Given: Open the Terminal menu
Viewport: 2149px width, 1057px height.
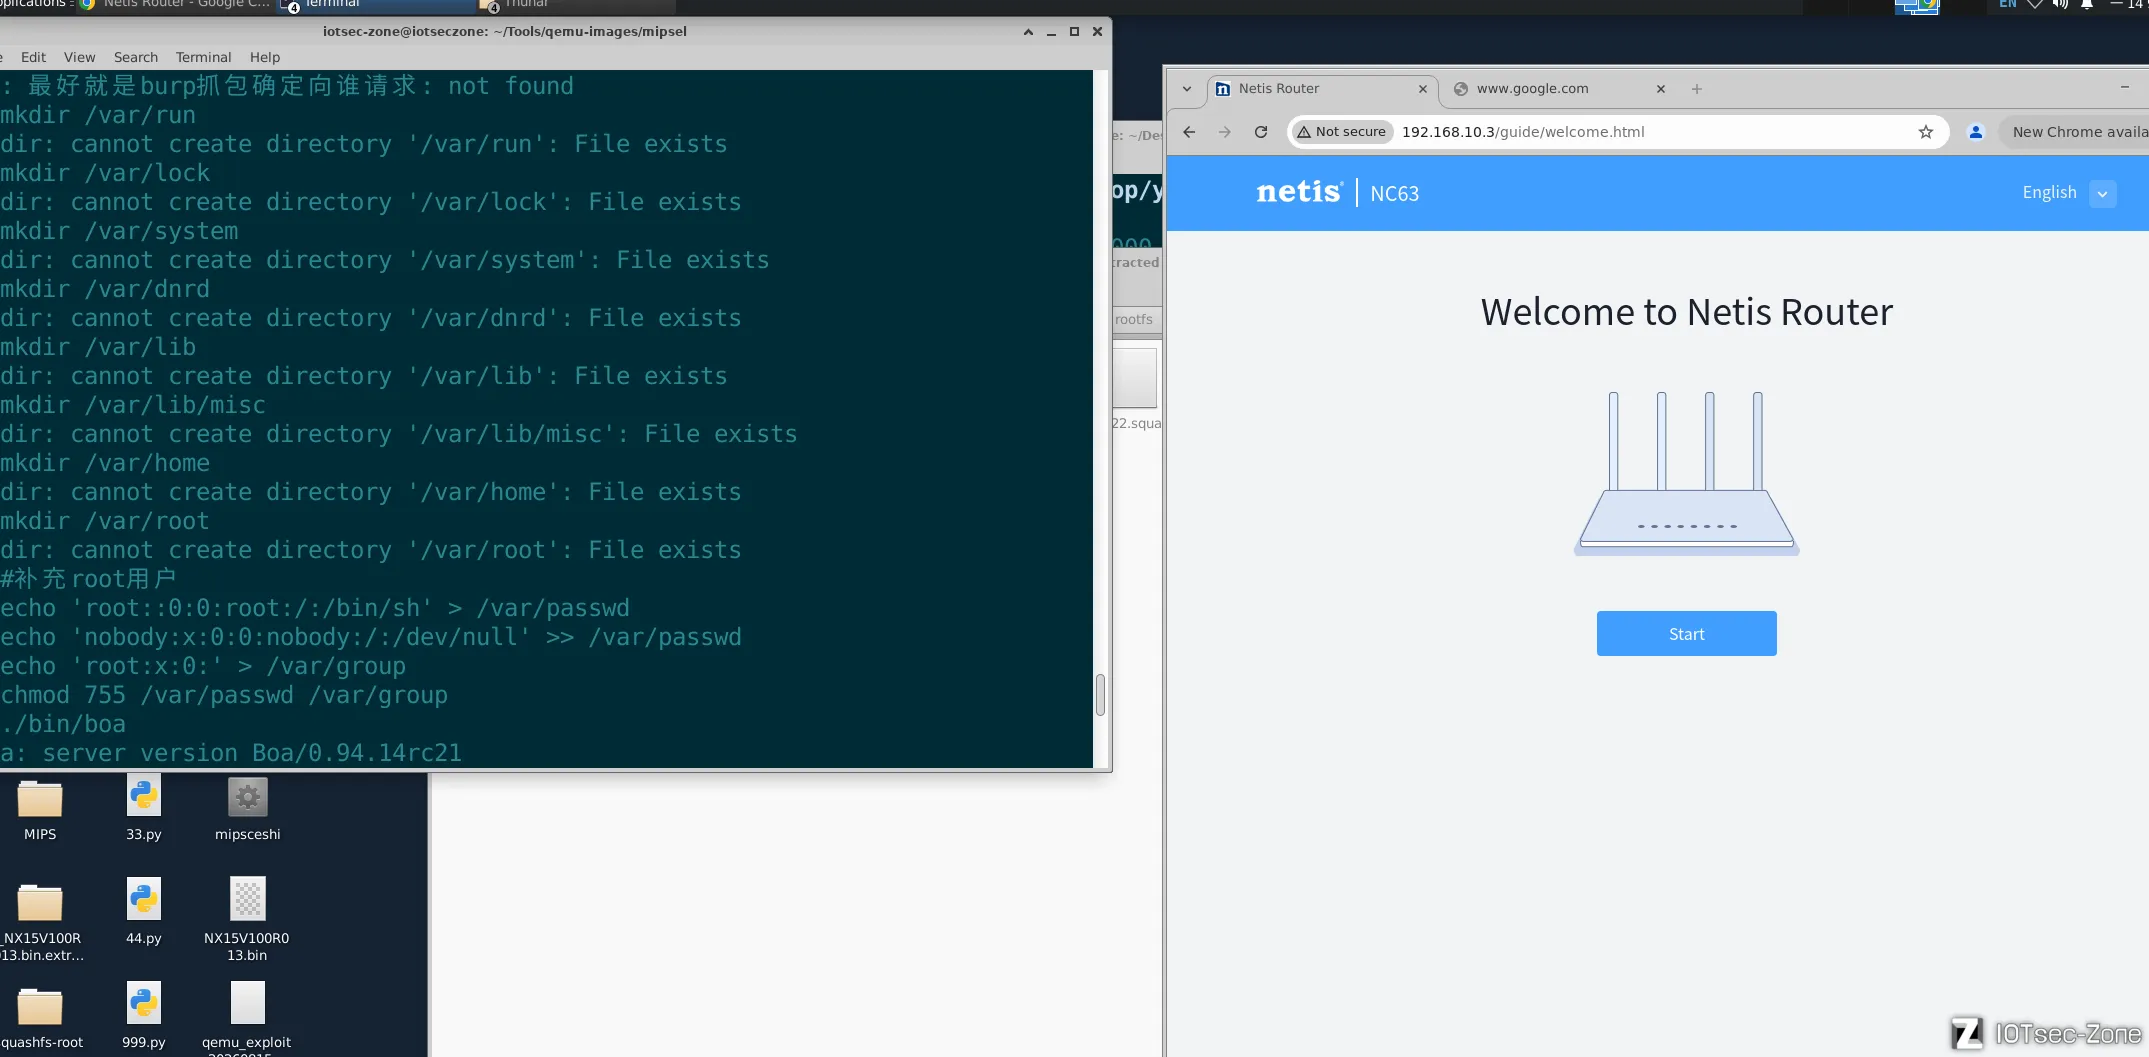Looking at the screenshot, I should tap(203, 57).
